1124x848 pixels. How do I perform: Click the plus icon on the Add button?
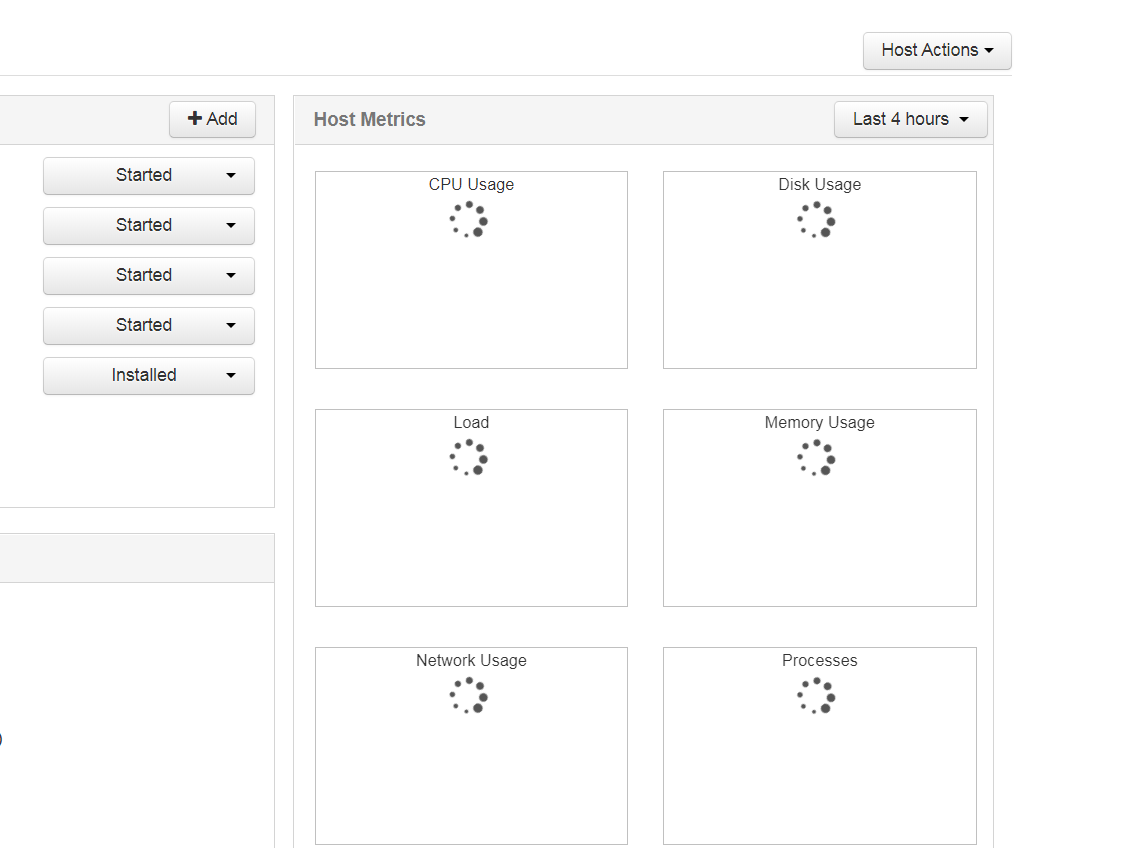[x=194, y=119]
